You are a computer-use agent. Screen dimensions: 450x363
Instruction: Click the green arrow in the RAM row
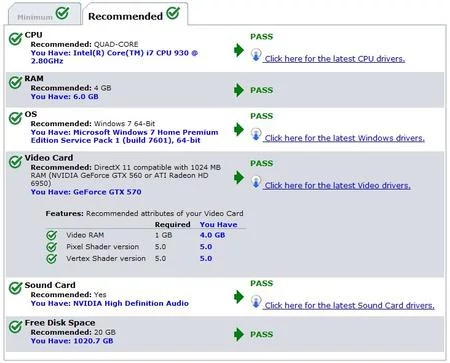[x=239, y=90]
